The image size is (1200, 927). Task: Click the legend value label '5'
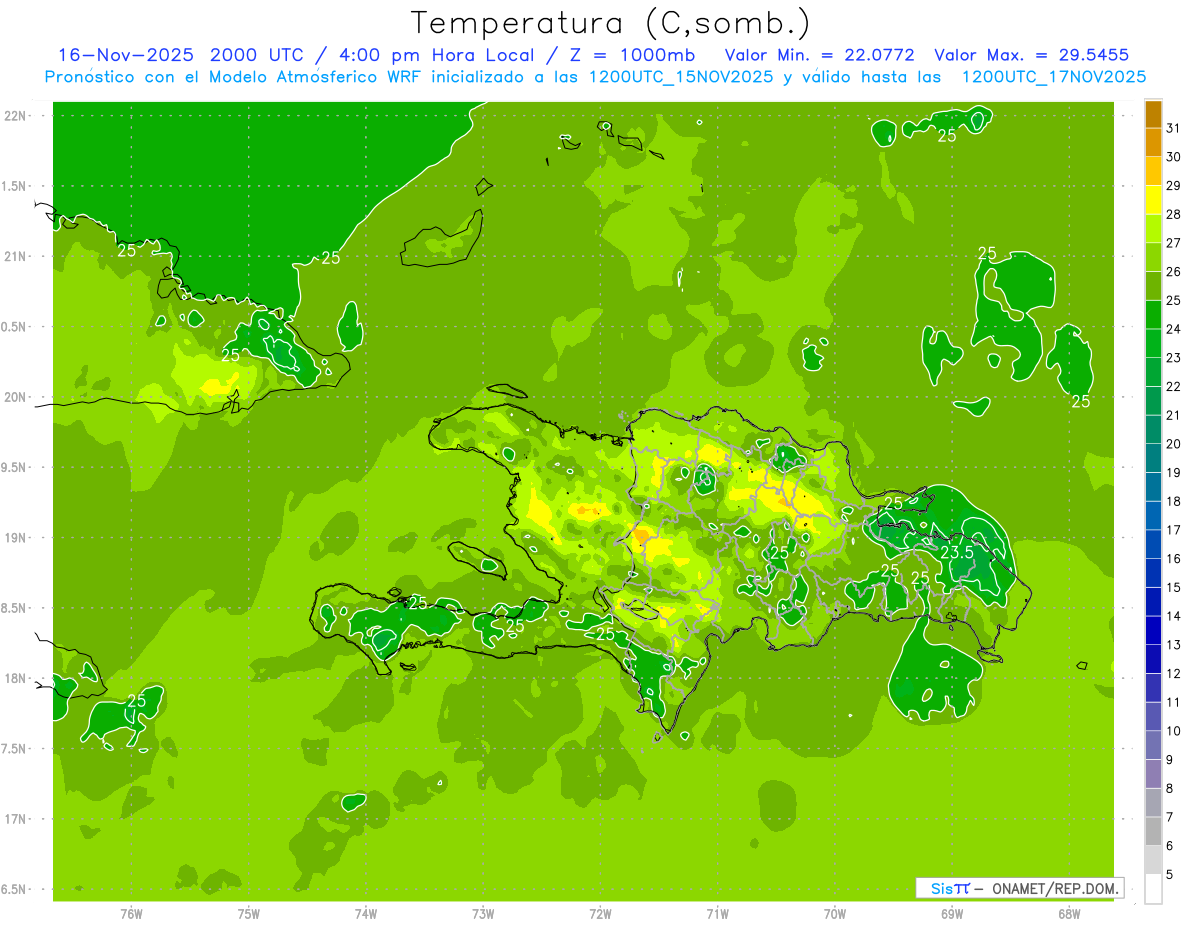point(1170,874)
